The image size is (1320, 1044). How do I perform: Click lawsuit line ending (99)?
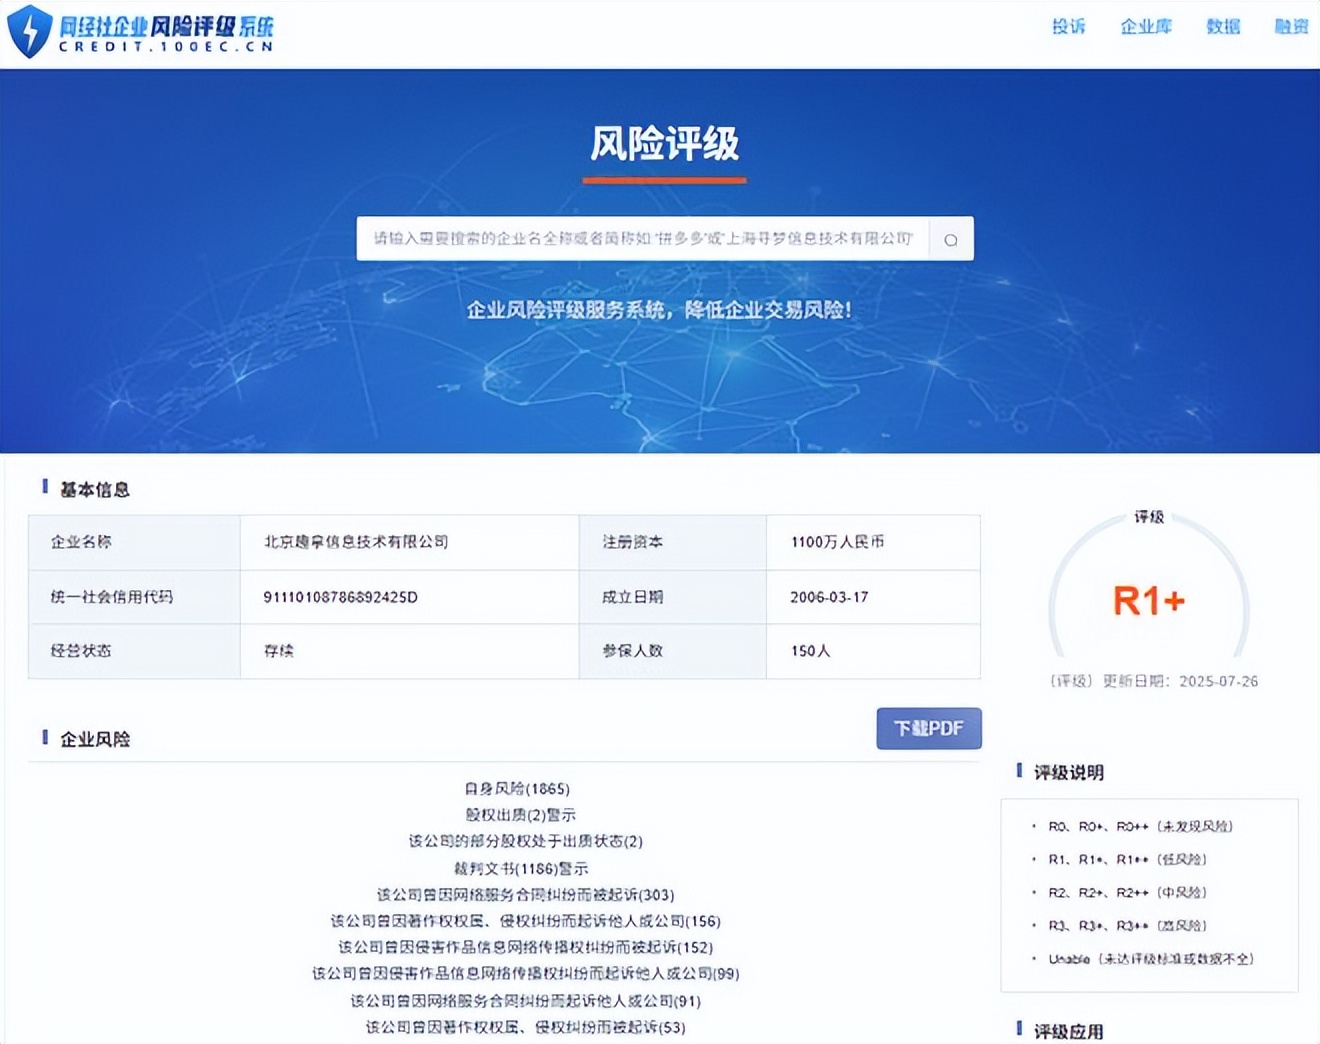[525, 974]
